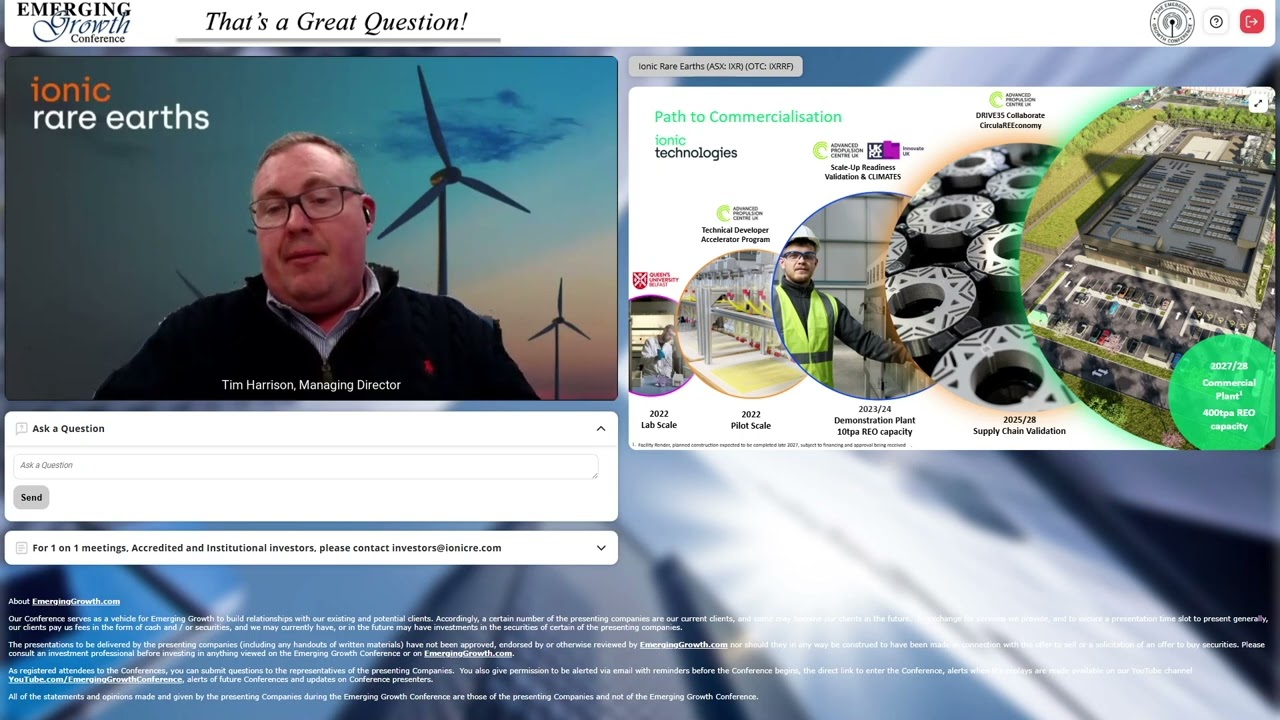Open the Emerging Growth Conference round badge

click(x=1172, y=22)
